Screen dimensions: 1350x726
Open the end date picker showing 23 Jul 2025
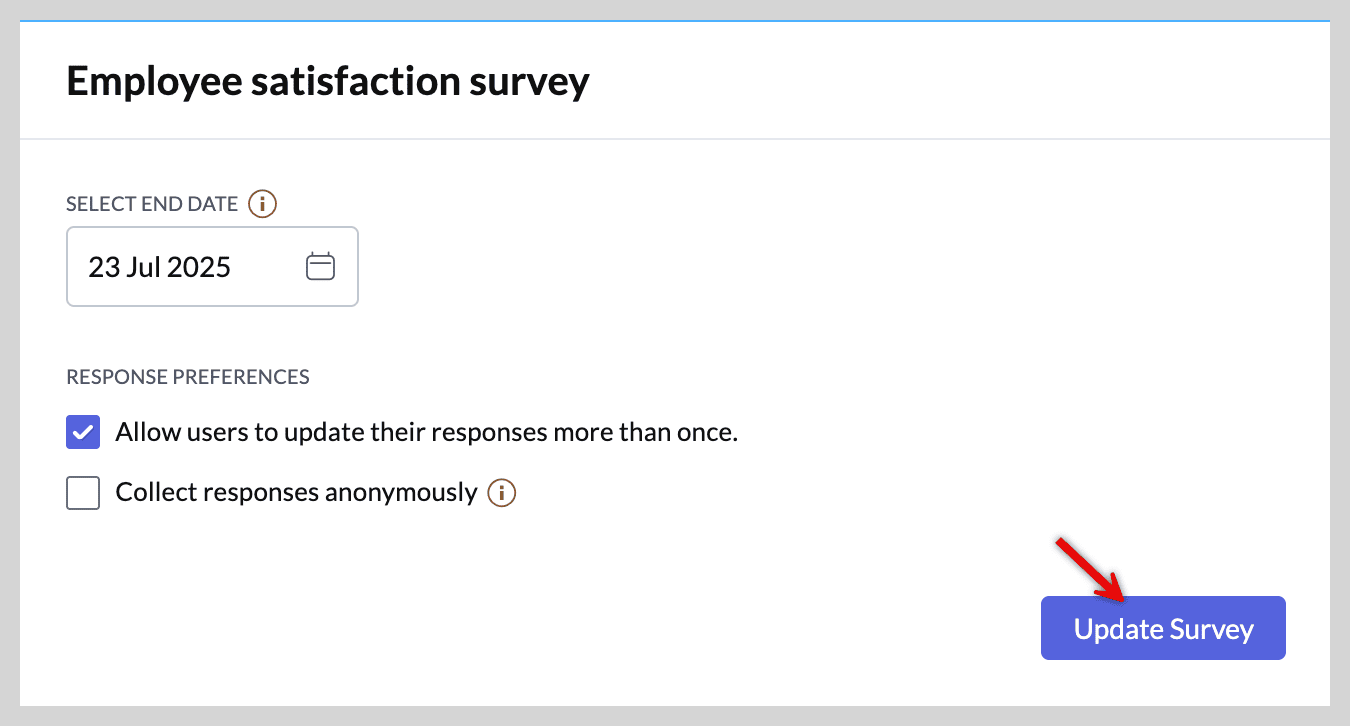(x=212, y=266)
